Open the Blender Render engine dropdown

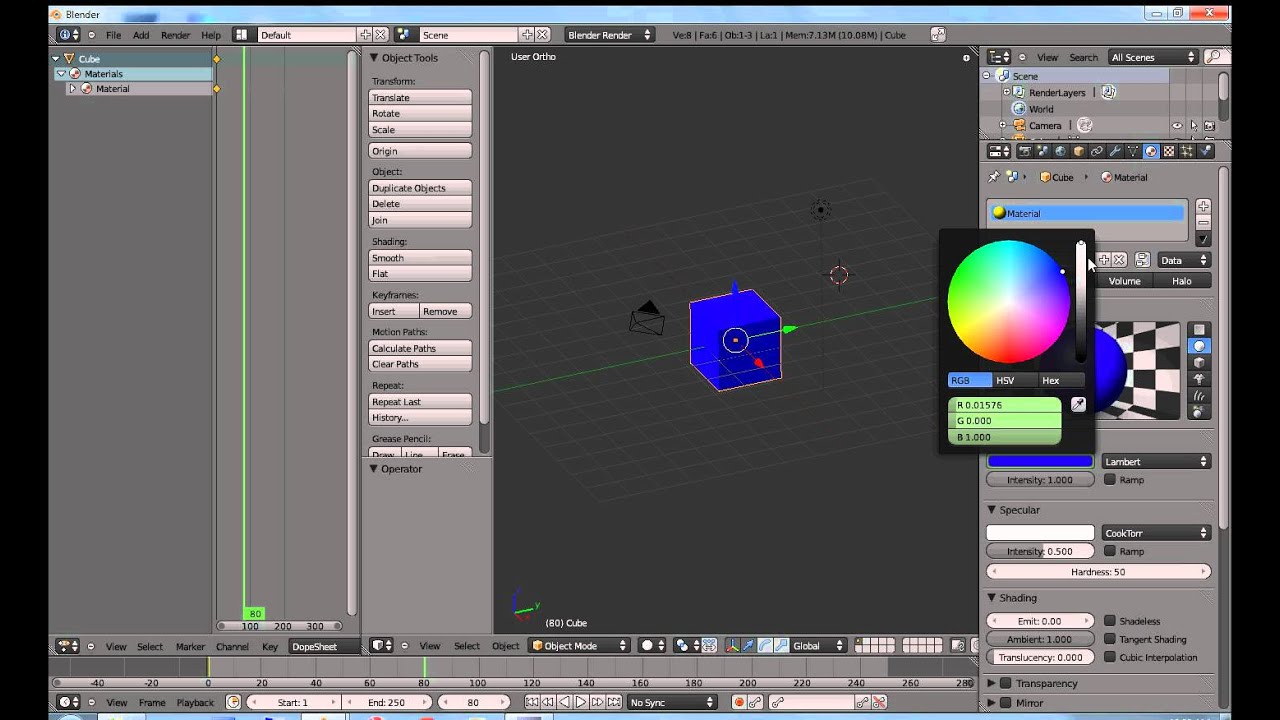coord(609,35)
